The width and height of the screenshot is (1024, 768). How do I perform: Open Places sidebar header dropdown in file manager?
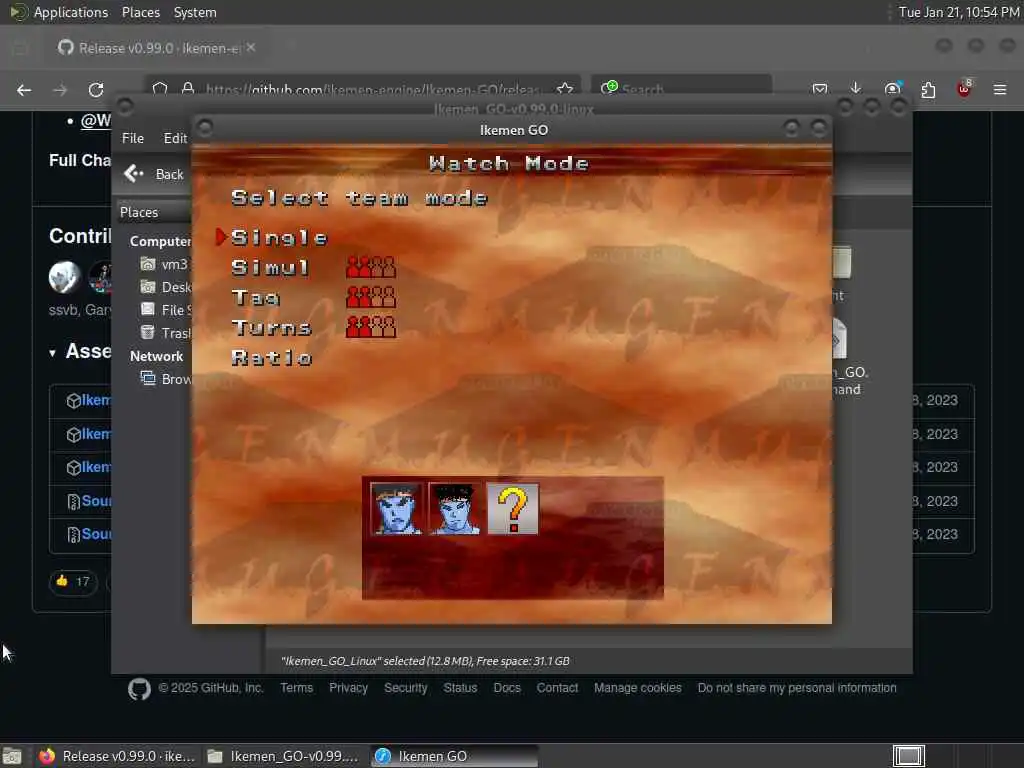tap(154, 212)
